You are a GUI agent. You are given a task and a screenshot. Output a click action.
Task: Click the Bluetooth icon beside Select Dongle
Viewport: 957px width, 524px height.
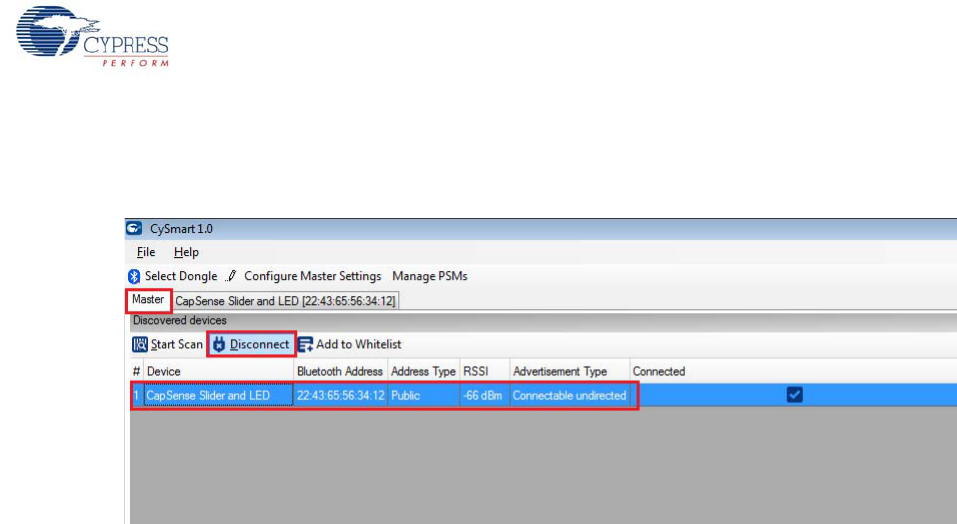pos(134,276)
